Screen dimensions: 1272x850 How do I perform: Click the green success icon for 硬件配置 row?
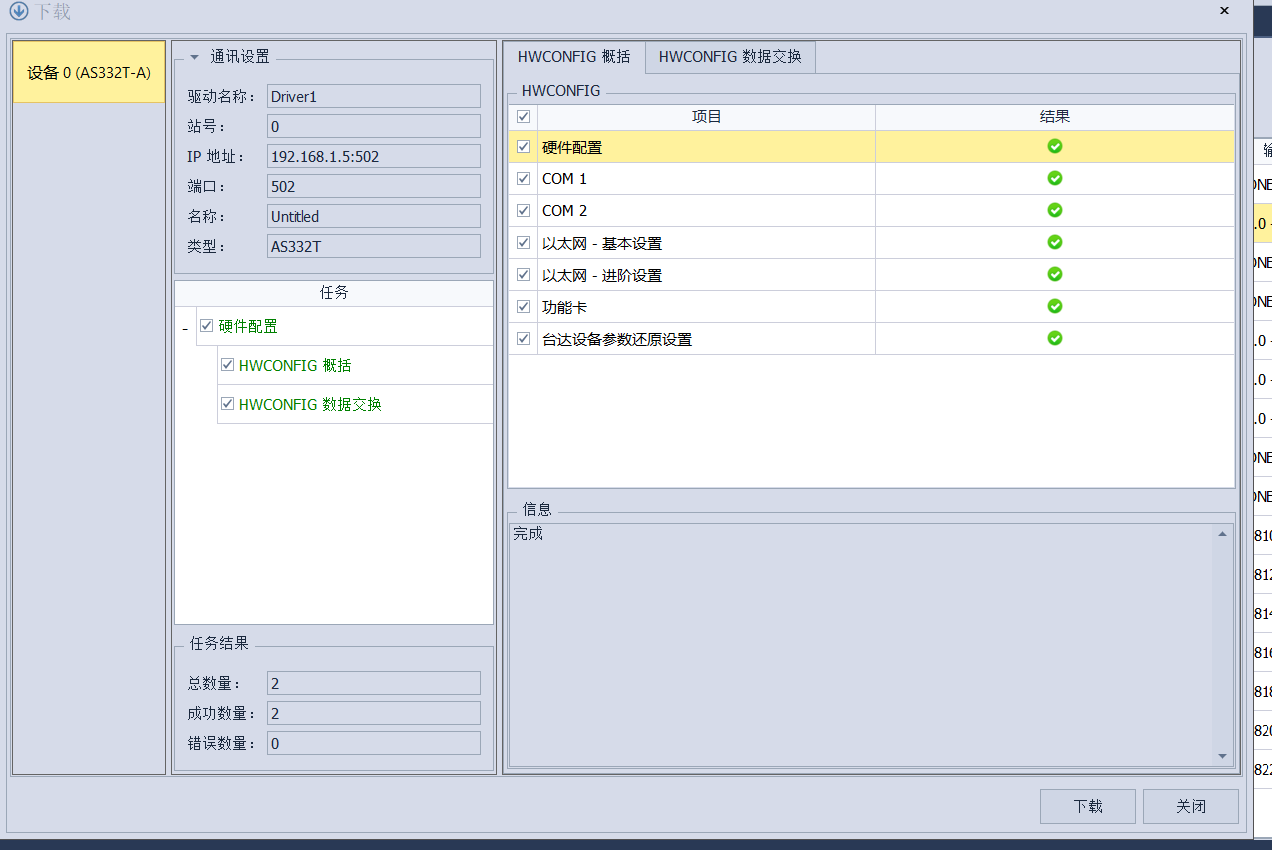click(1054, 146)
